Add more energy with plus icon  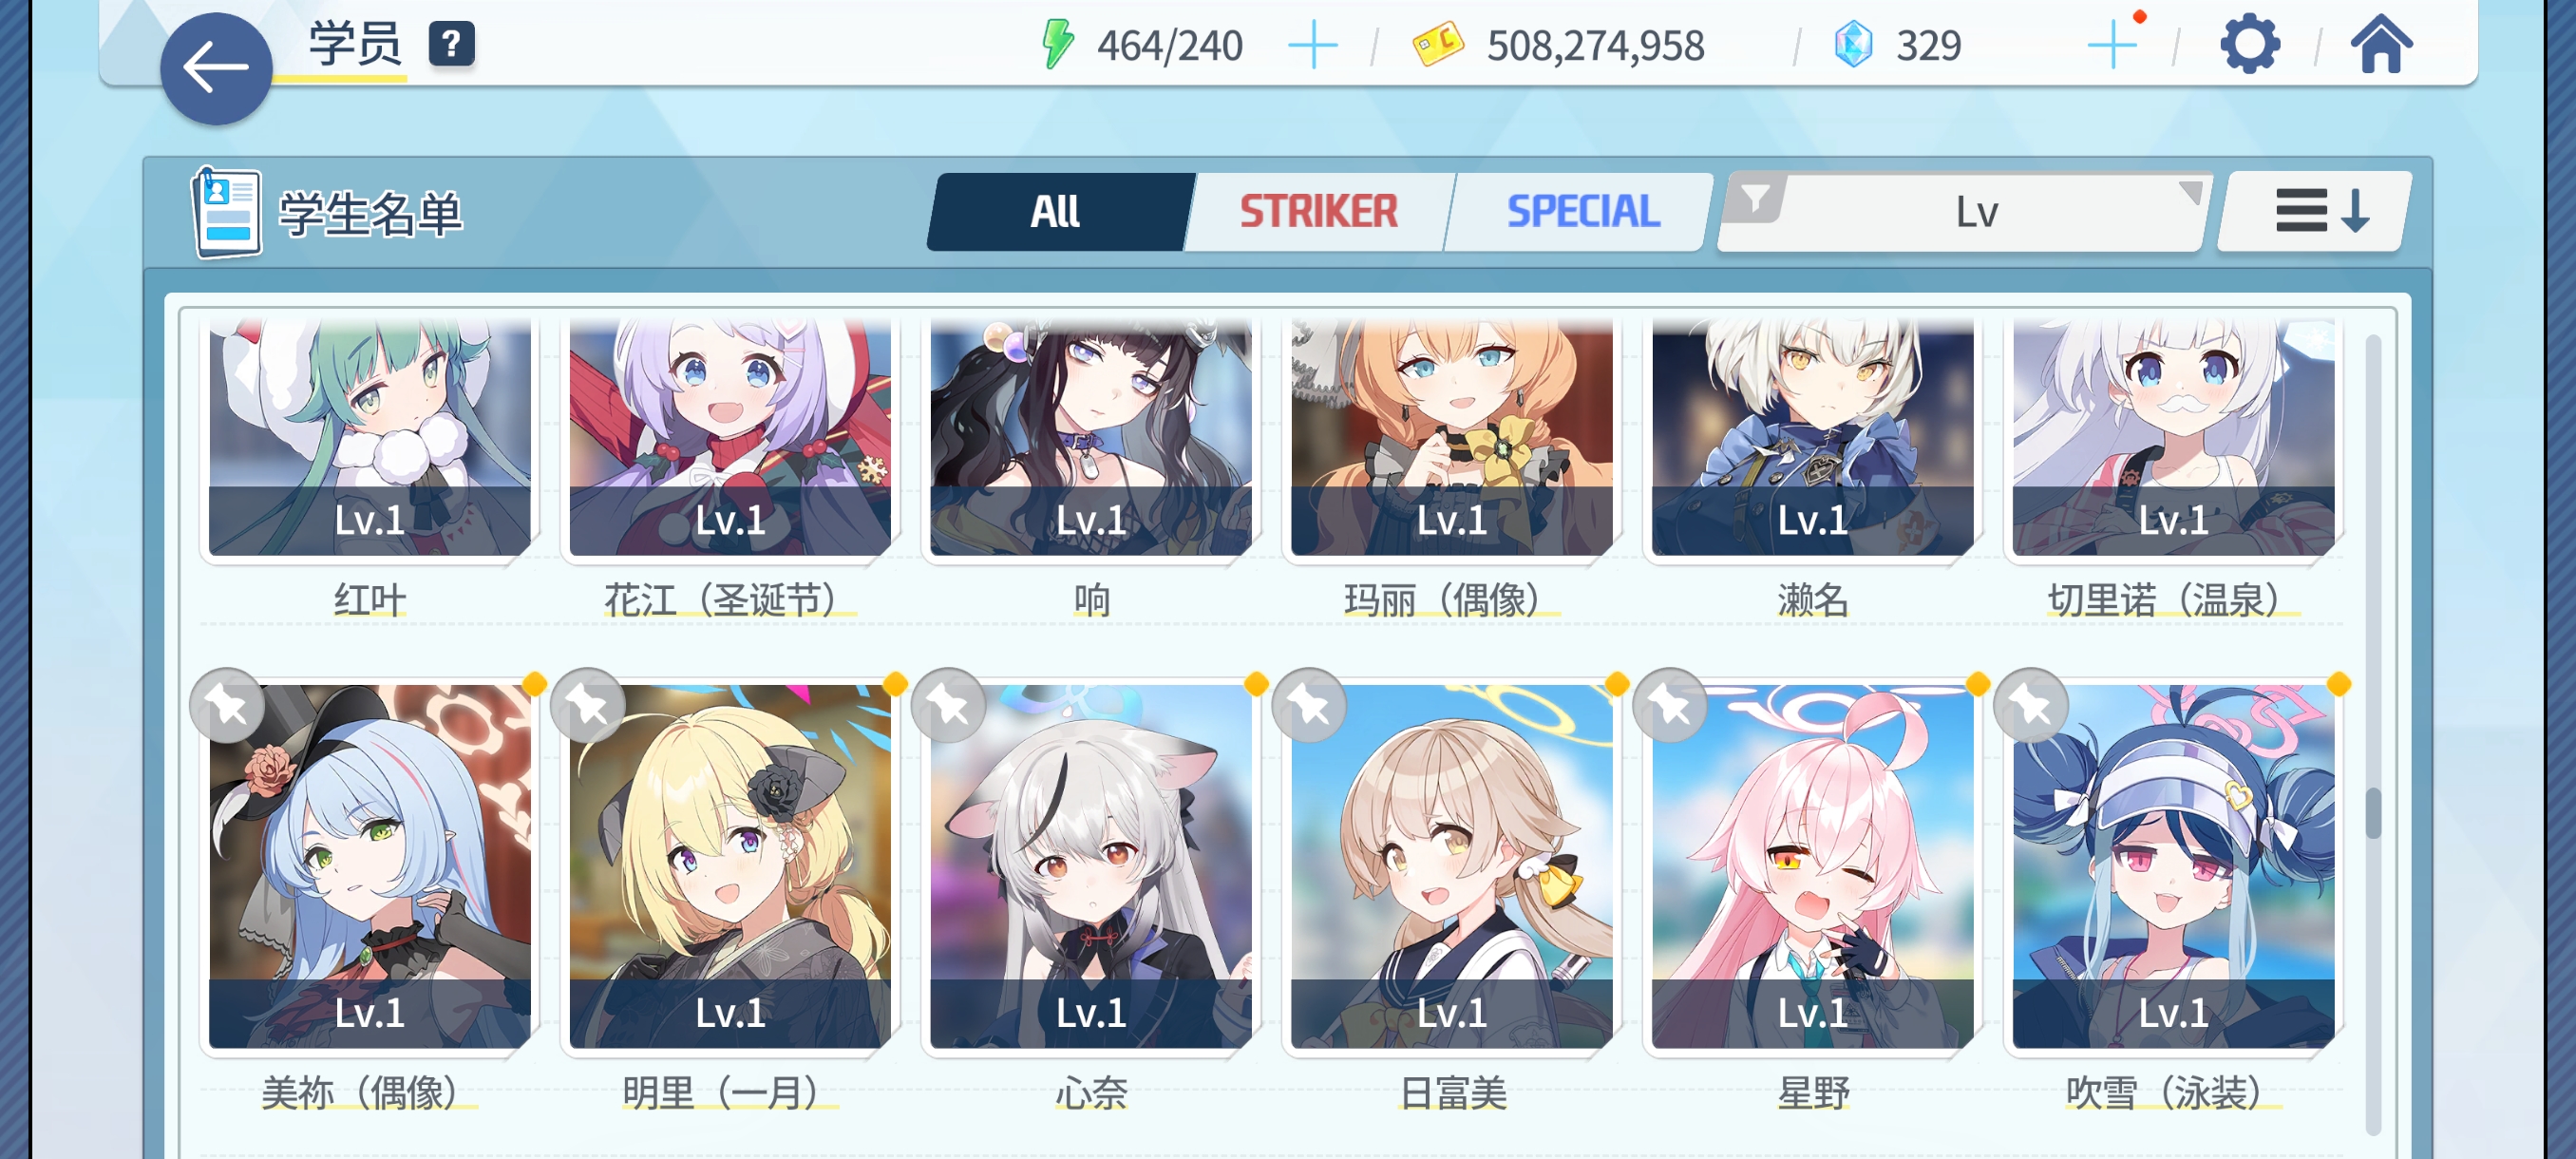[x=1312, y=46]
